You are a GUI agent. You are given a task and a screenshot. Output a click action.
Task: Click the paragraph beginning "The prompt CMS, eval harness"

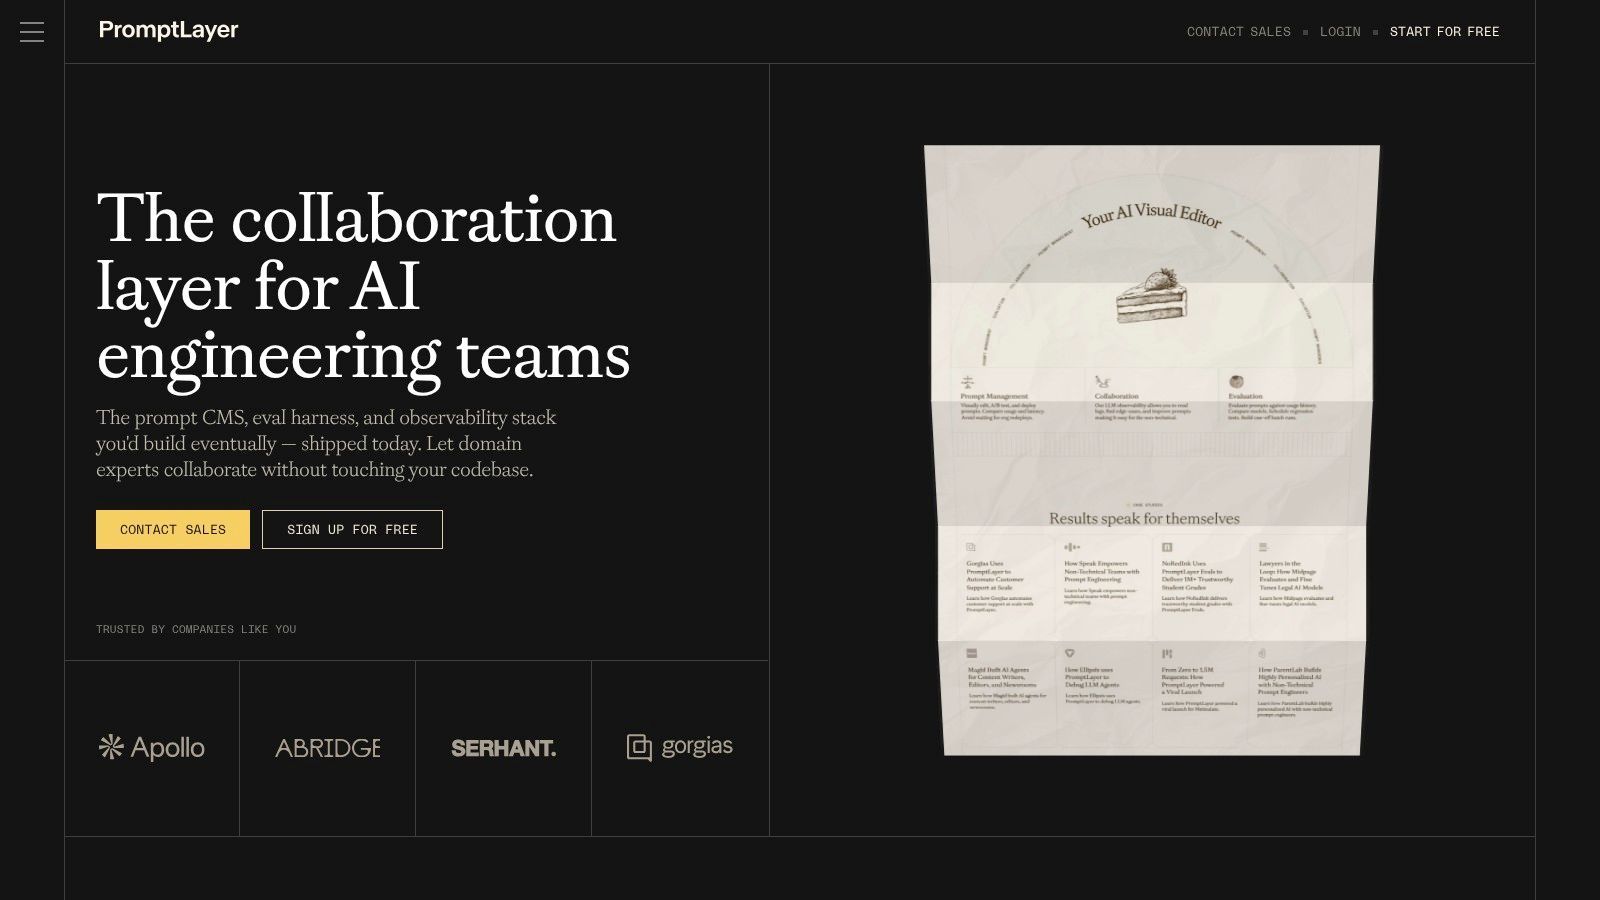[x=326, y=443]
